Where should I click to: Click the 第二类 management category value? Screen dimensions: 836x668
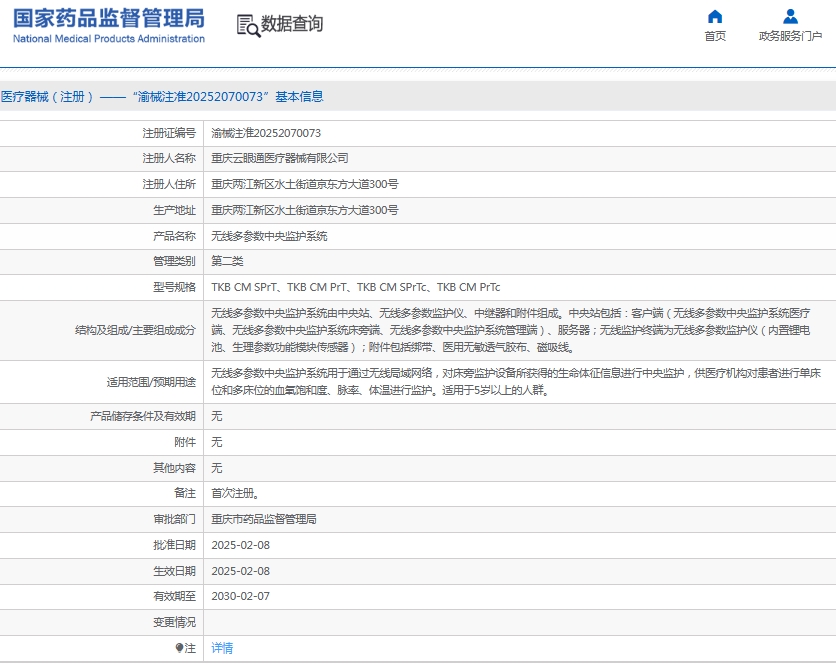(x=227, y=261)
